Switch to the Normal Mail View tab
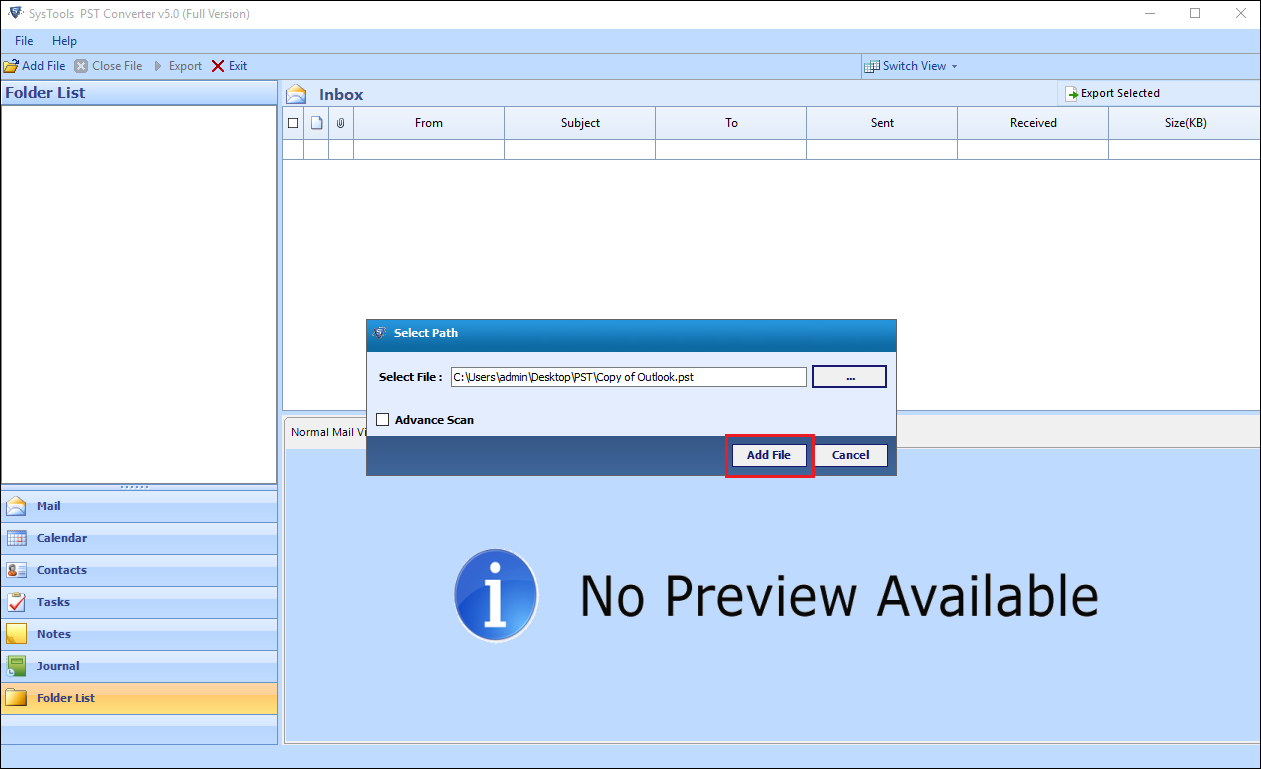 click(327, 432)
